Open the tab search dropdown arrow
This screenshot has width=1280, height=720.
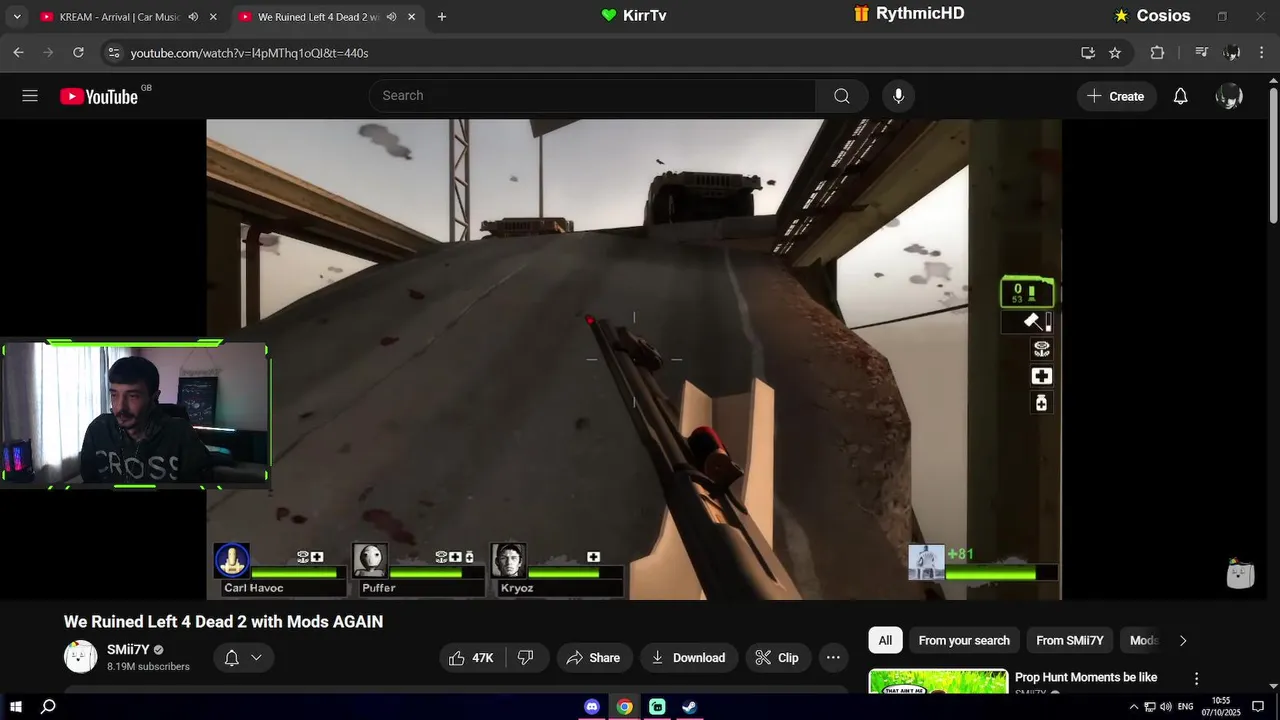point(17,17)
